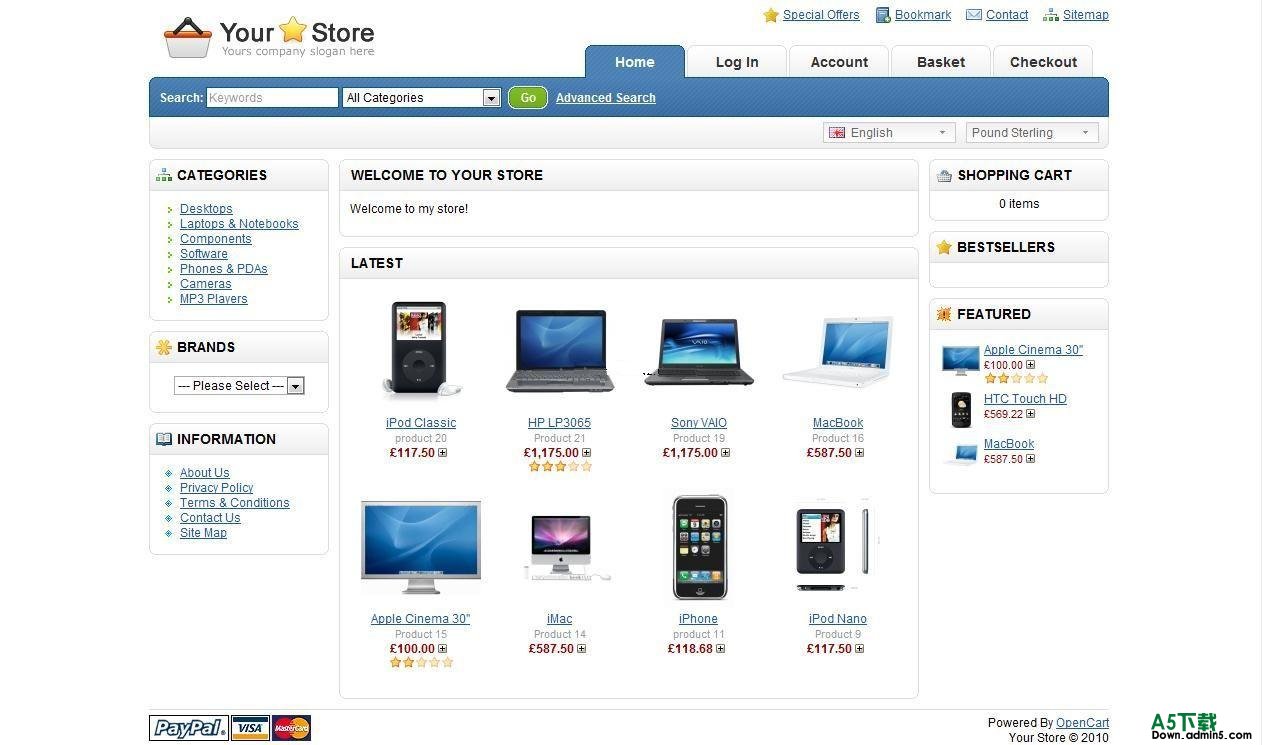
Task: Click the shopping basket store logo
Action: 188,37
